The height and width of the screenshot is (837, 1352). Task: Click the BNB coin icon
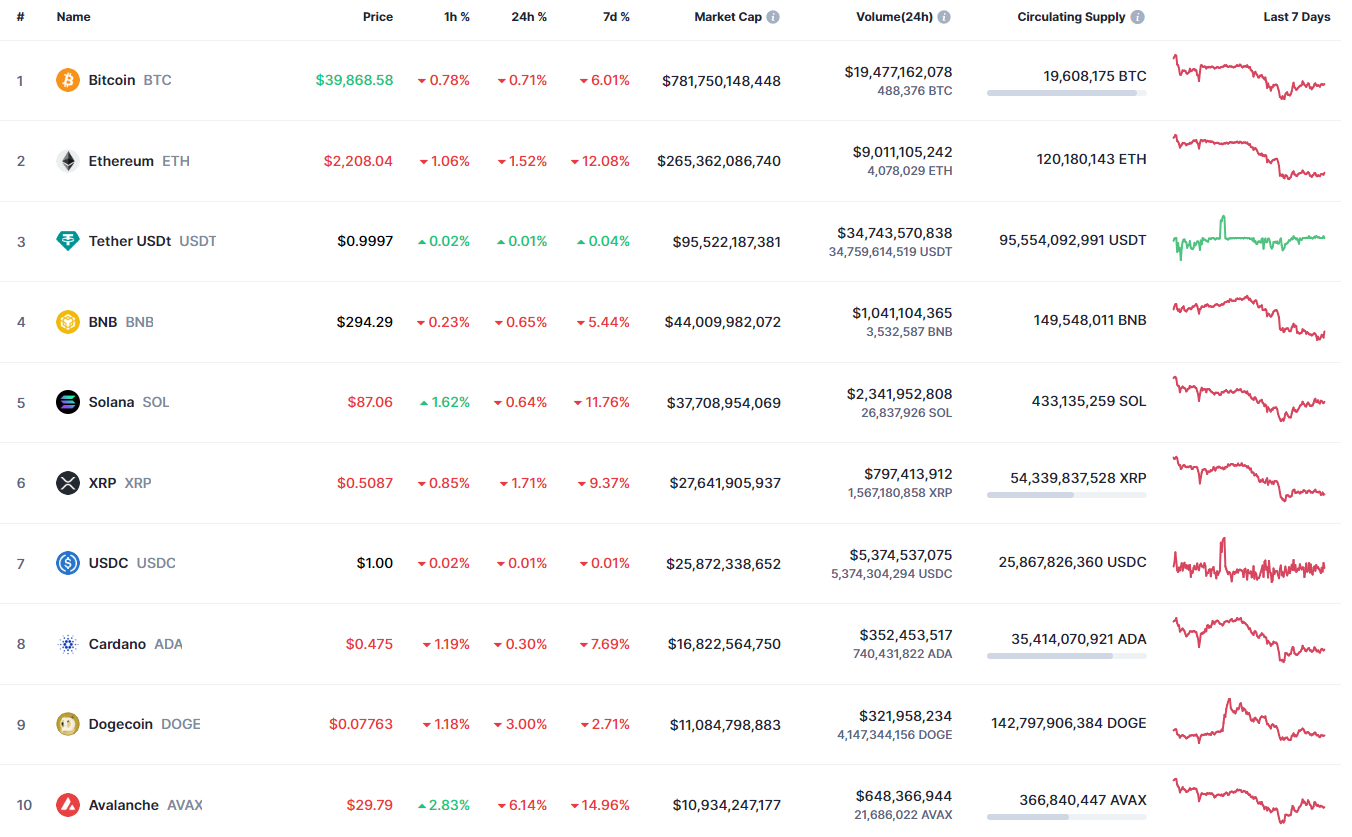coord(68,322)
